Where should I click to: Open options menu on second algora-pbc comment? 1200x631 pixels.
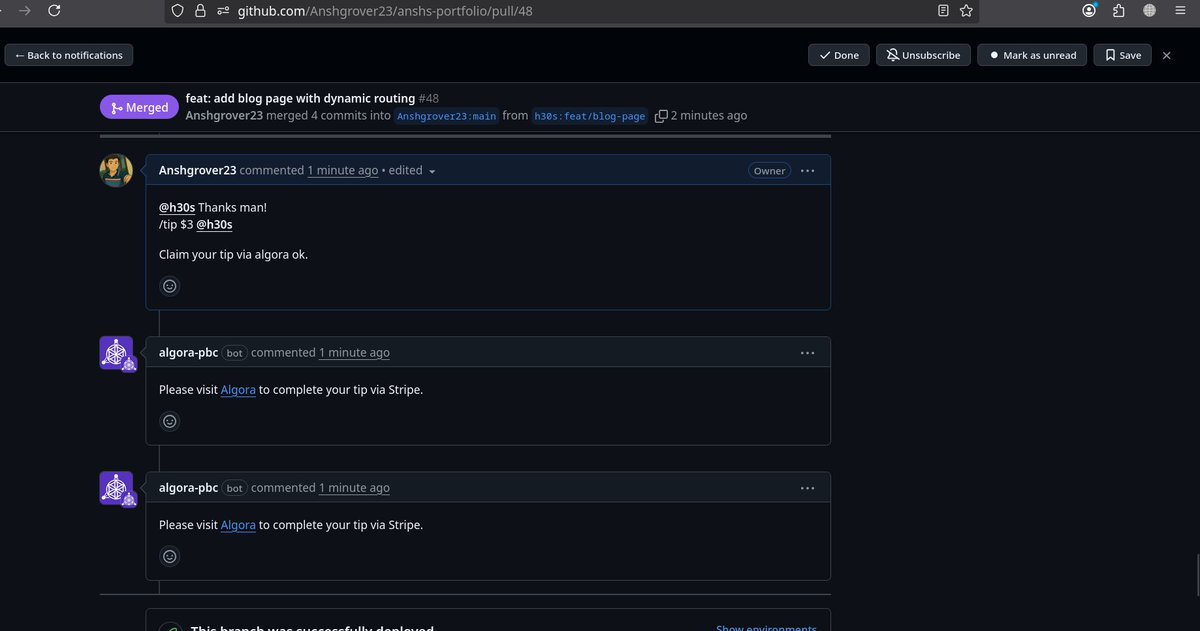coord(807,488)
